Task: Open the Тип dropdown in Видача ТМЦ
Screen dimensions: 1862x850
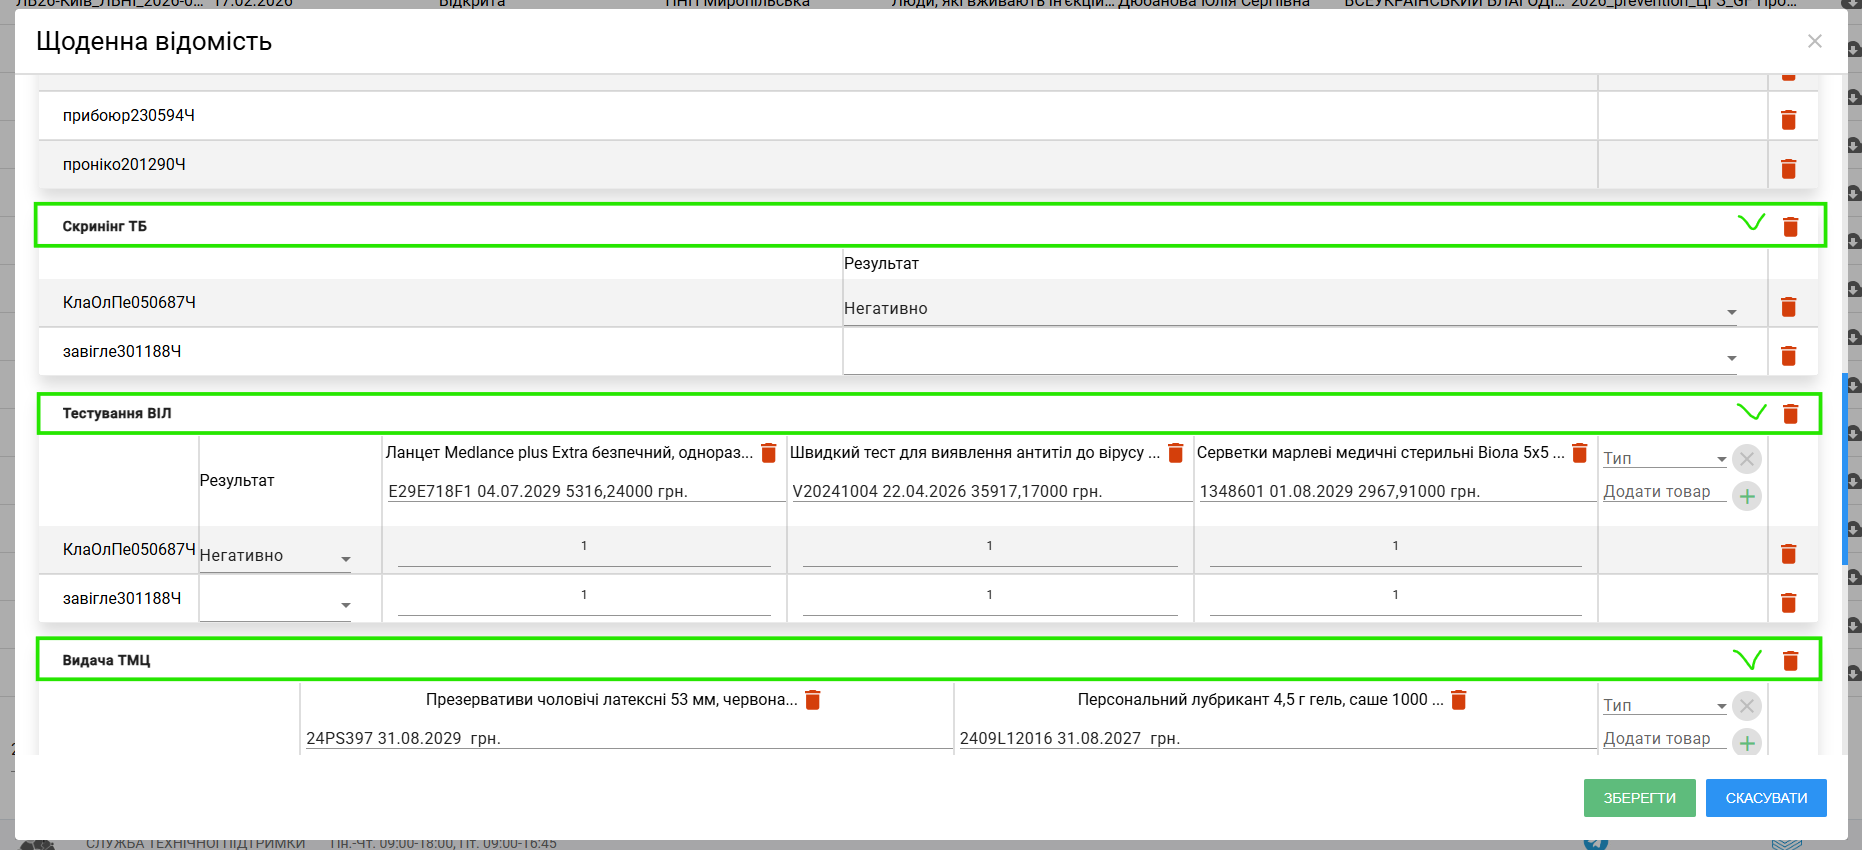Action: 1665,706
